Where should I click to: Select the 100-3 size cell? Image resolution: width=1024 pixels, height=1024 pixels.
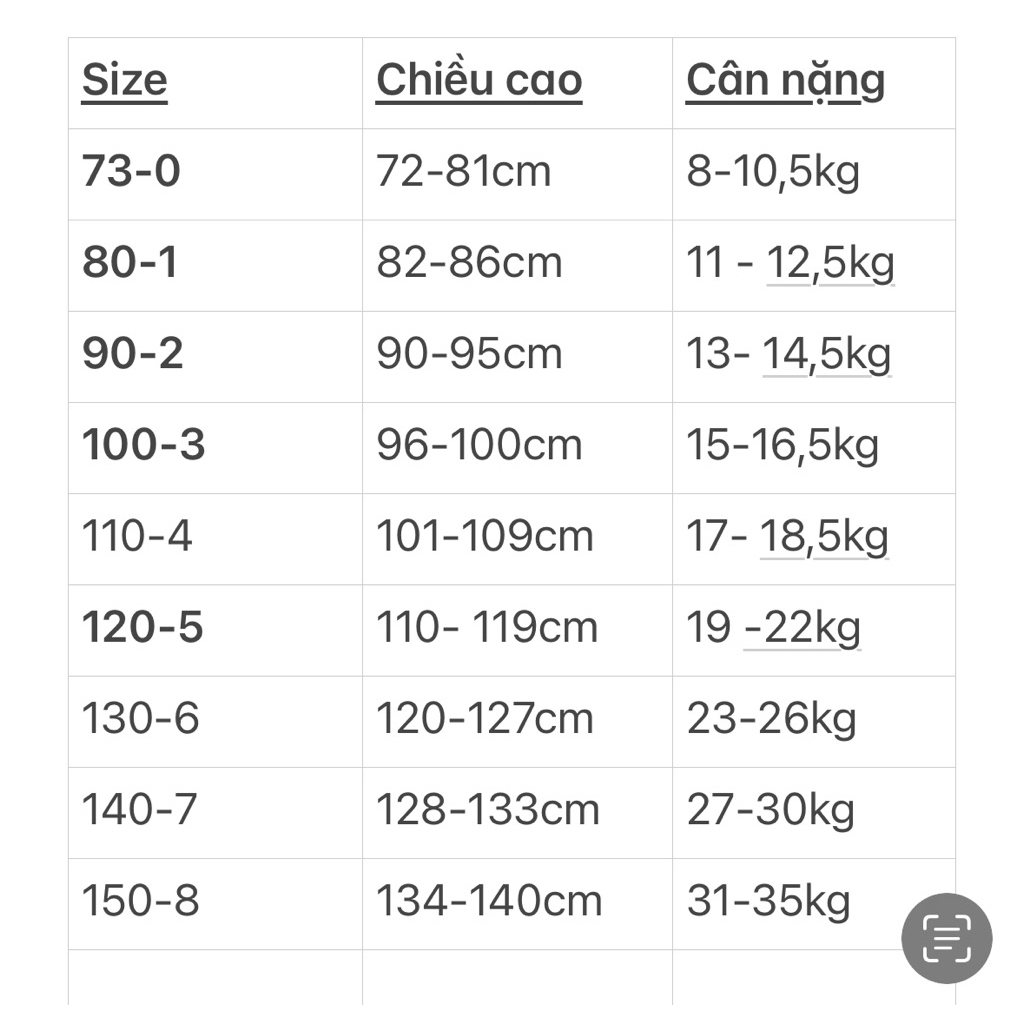click(143, 445)
